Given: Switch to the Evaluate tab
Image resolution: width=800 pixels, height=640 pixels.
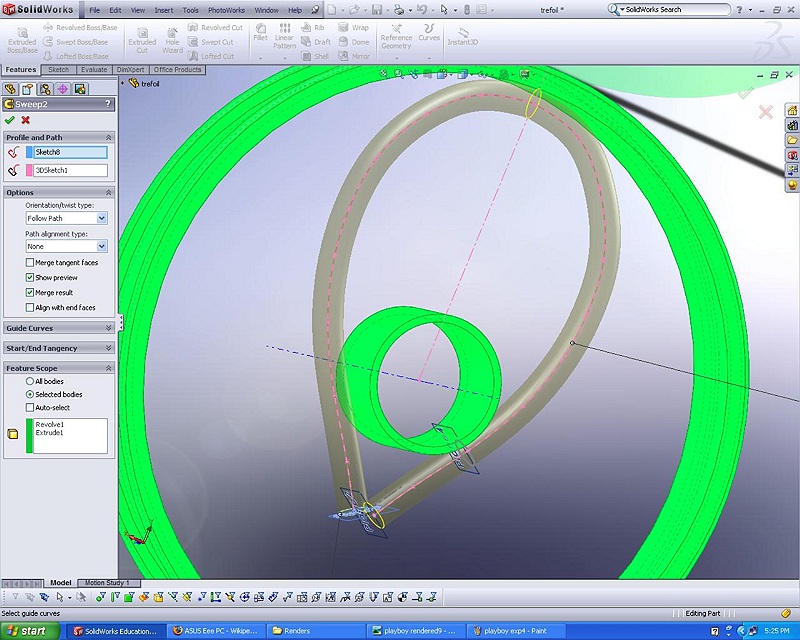Looking at the screenshot, I should (x=94, y=70).
